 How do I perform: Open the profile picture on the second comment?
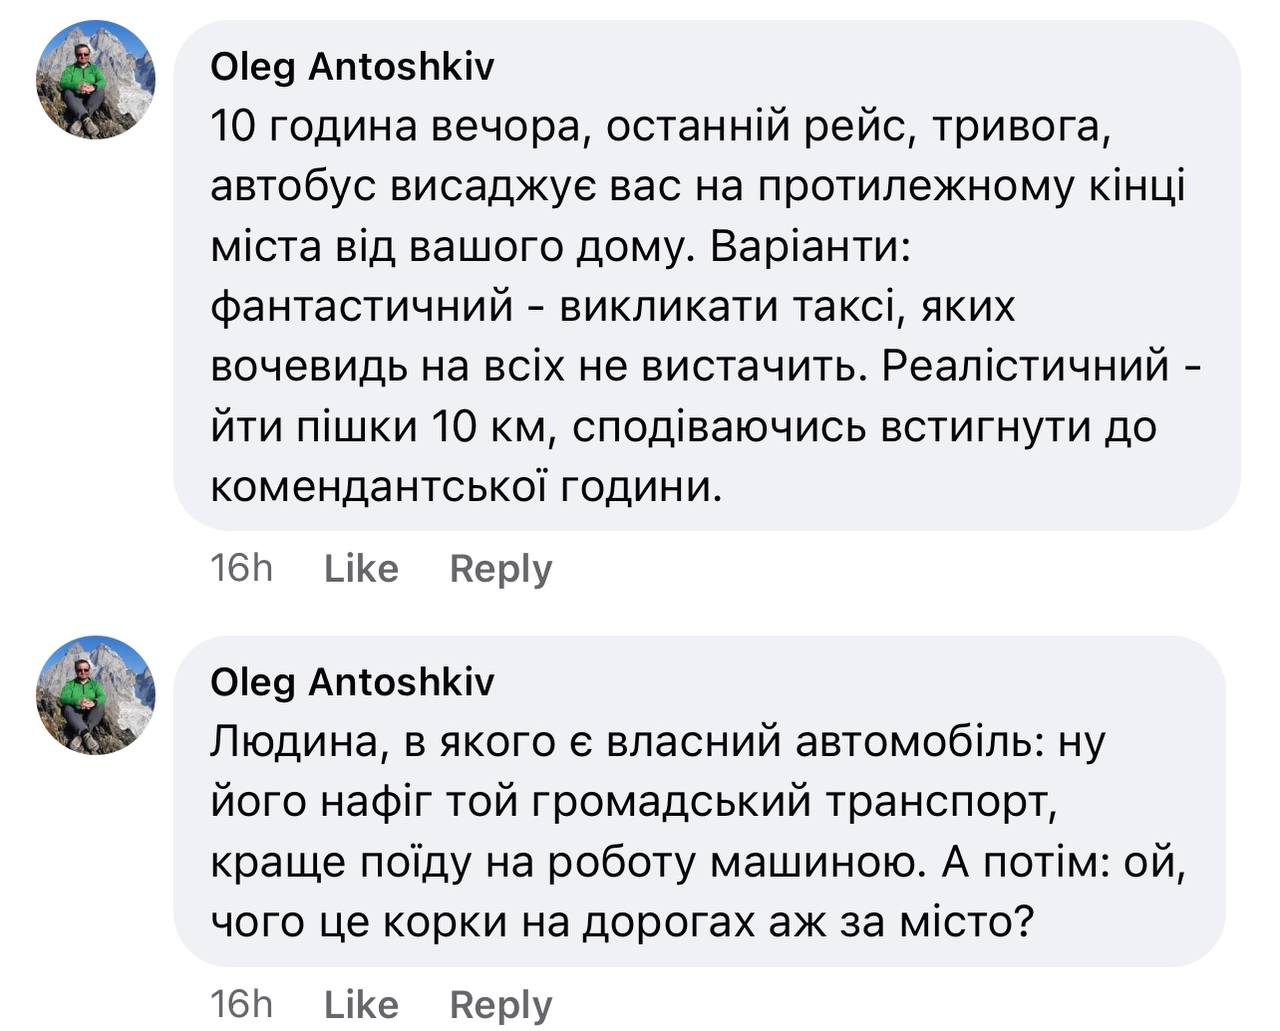(96, 694)
